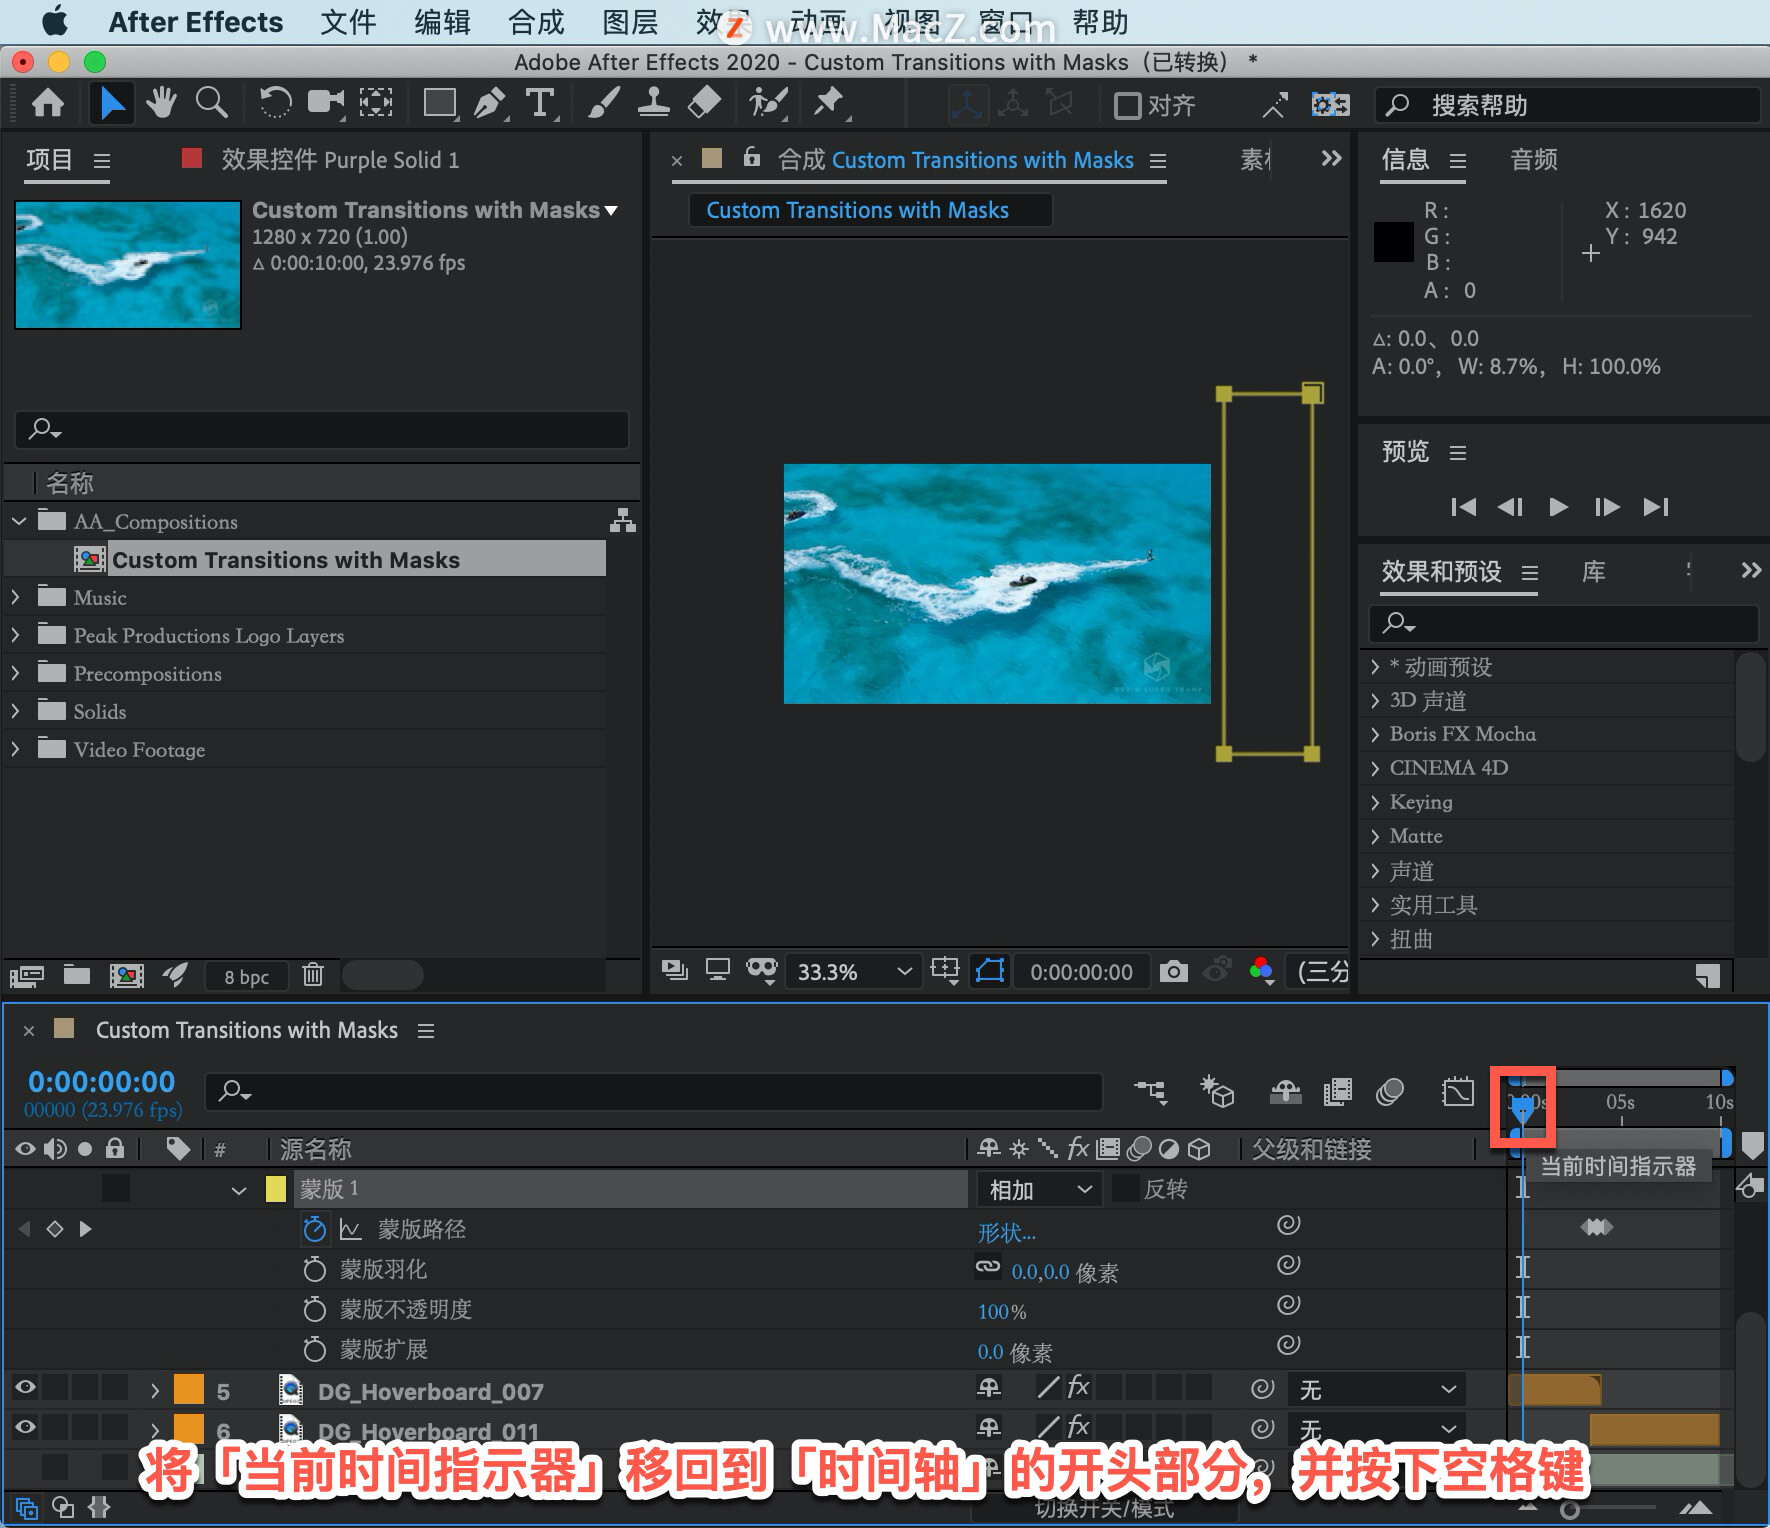Click the 搜索帮助 search field
Viewport: 1770px width, 1528px height.
1568,105
